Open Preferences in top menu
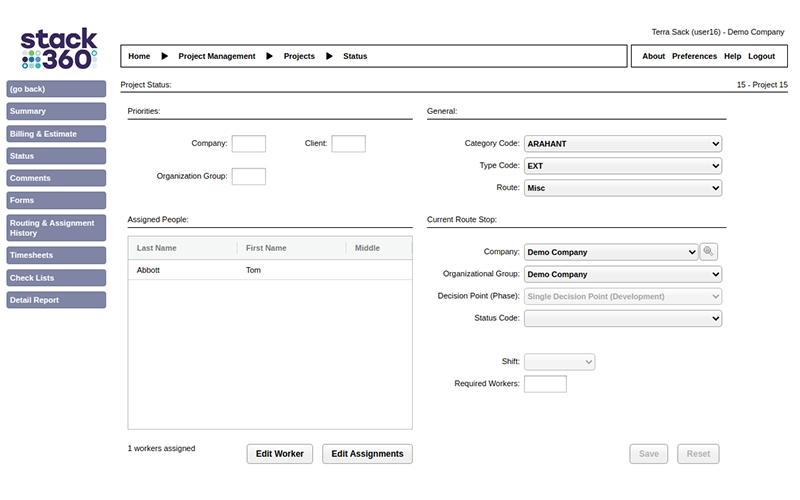Viewport: 800px width, 500px height. tap(694, 56)
